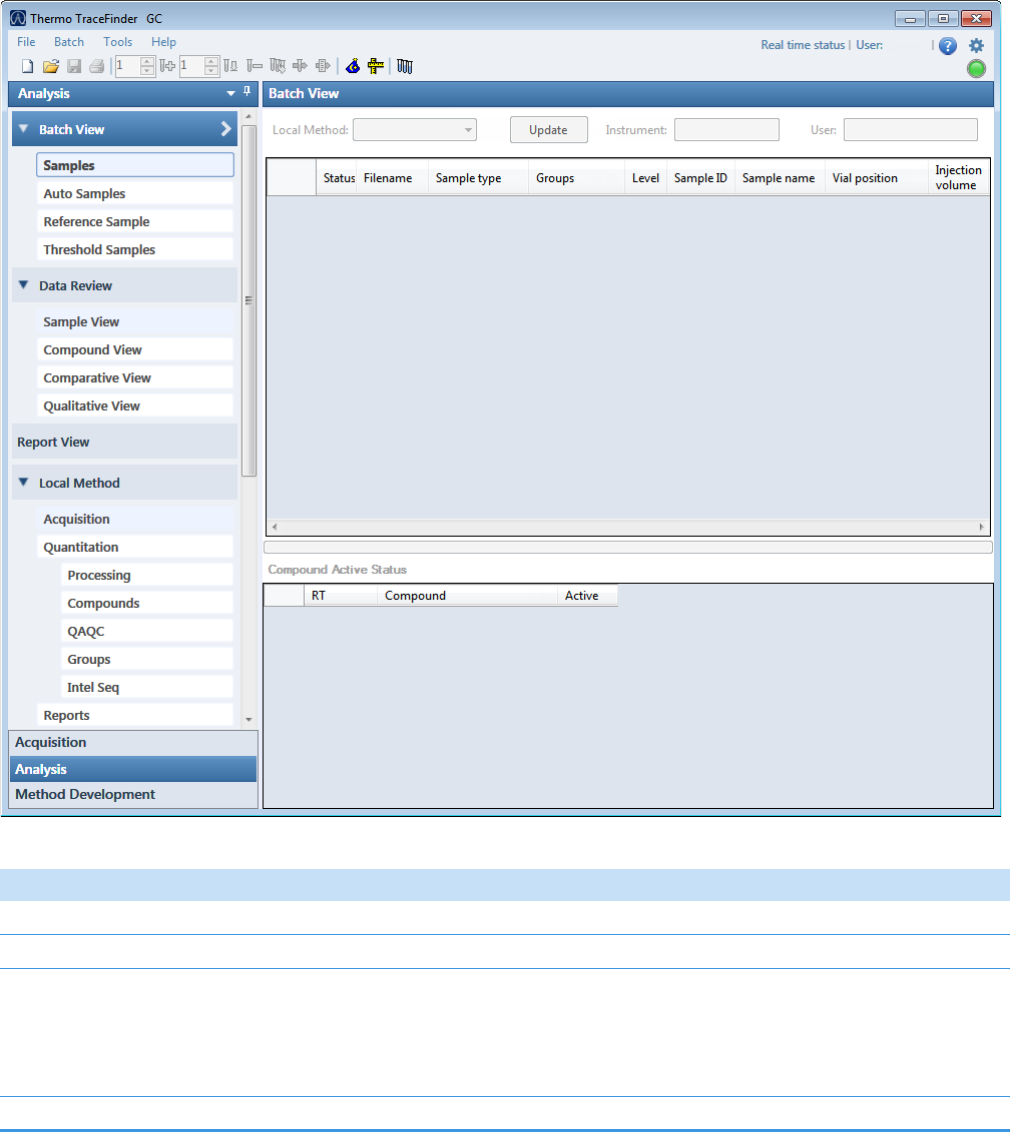The height and width of the screenshot is (1132, 1010).
Task: Open the Batch menu
Action: coord(69,42)
